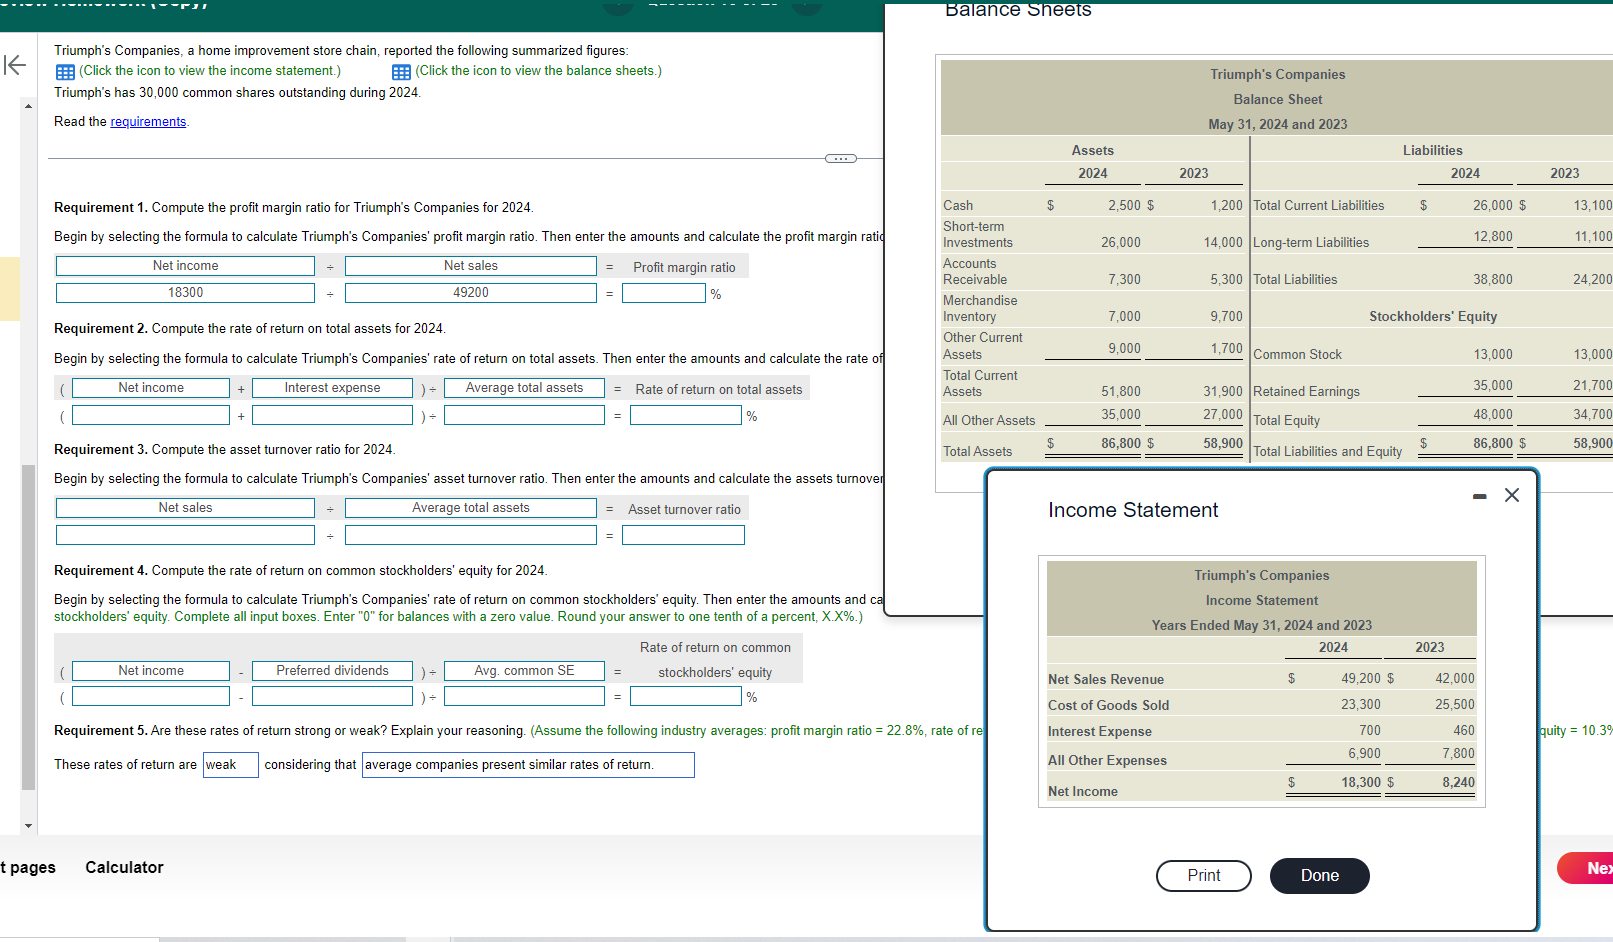This screenshot has height=942, width=1613.
Task: Select the rate of return on total assets result field
Action: point(686,415)
